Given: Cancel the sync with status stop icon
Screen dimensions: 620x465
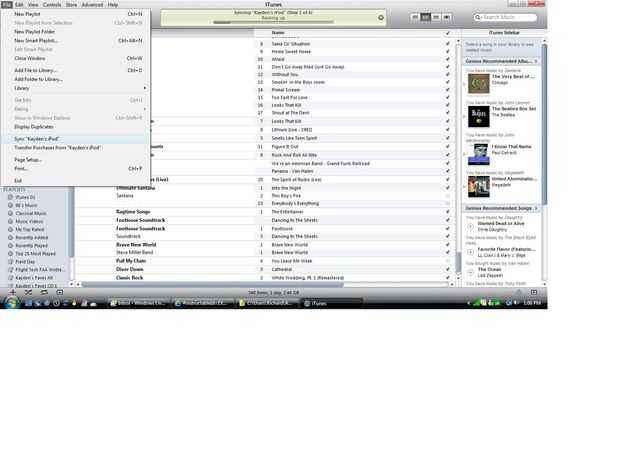Looking at the screenshot, I should click(x=381, y=17).
